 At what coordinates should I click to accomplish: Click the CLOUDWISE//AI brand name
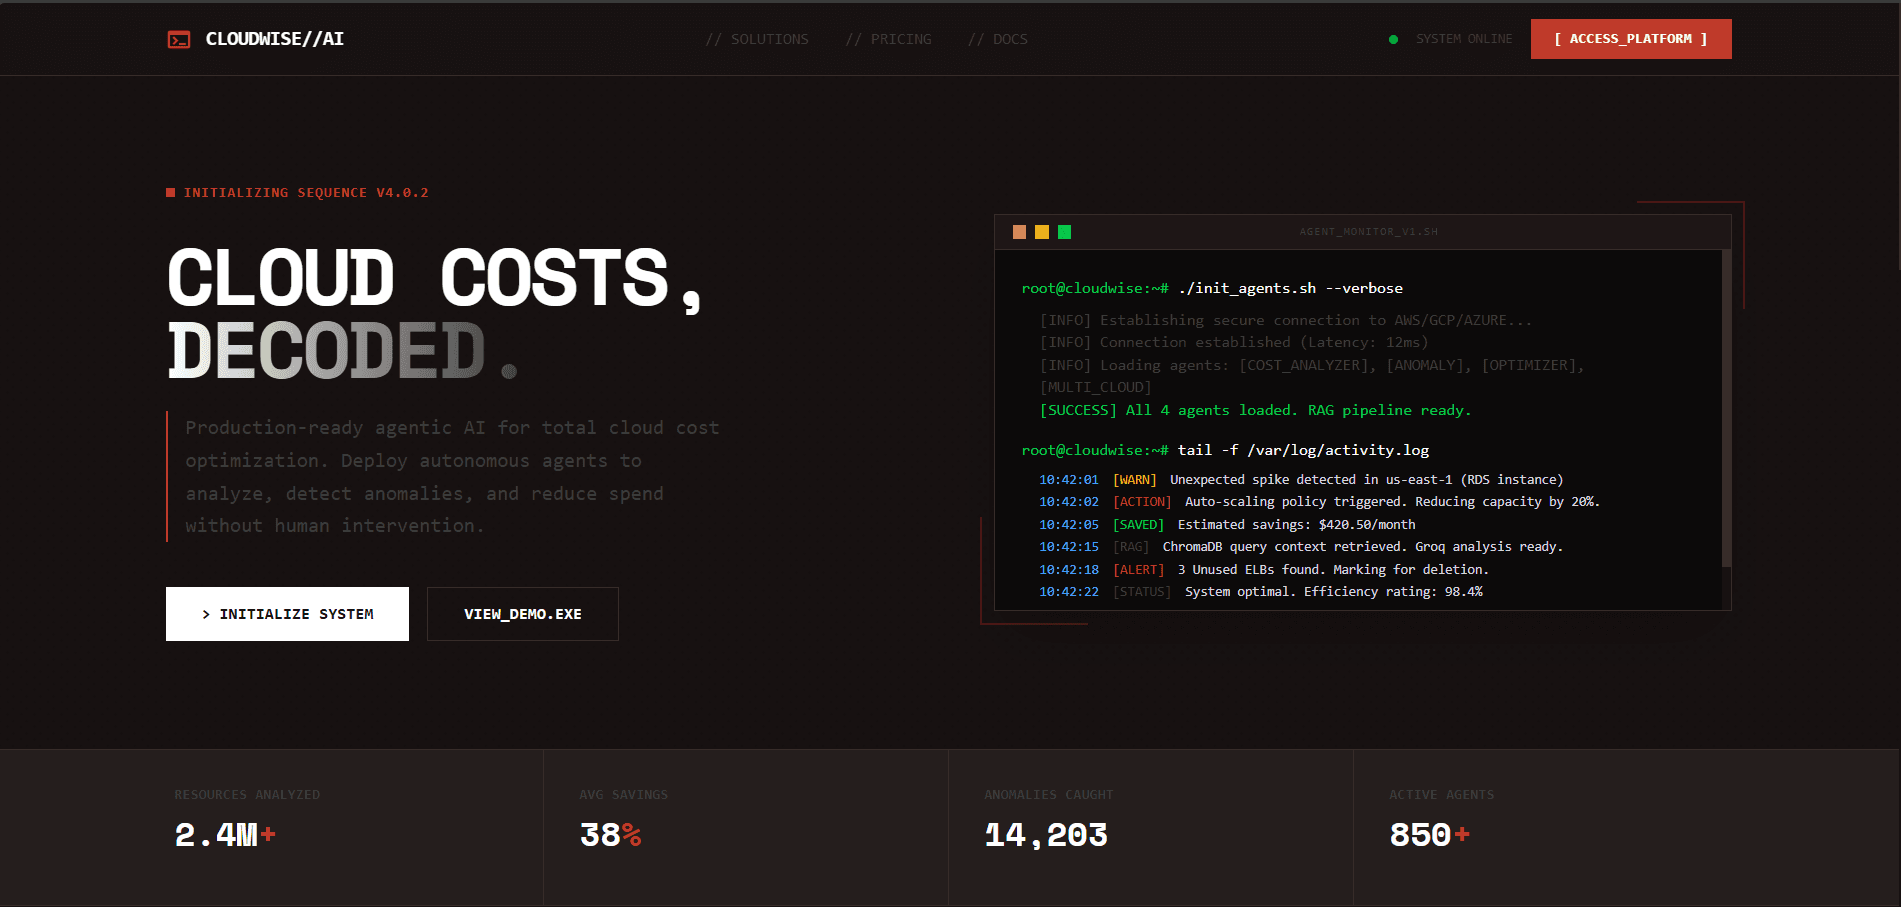(x=275, y=39)
